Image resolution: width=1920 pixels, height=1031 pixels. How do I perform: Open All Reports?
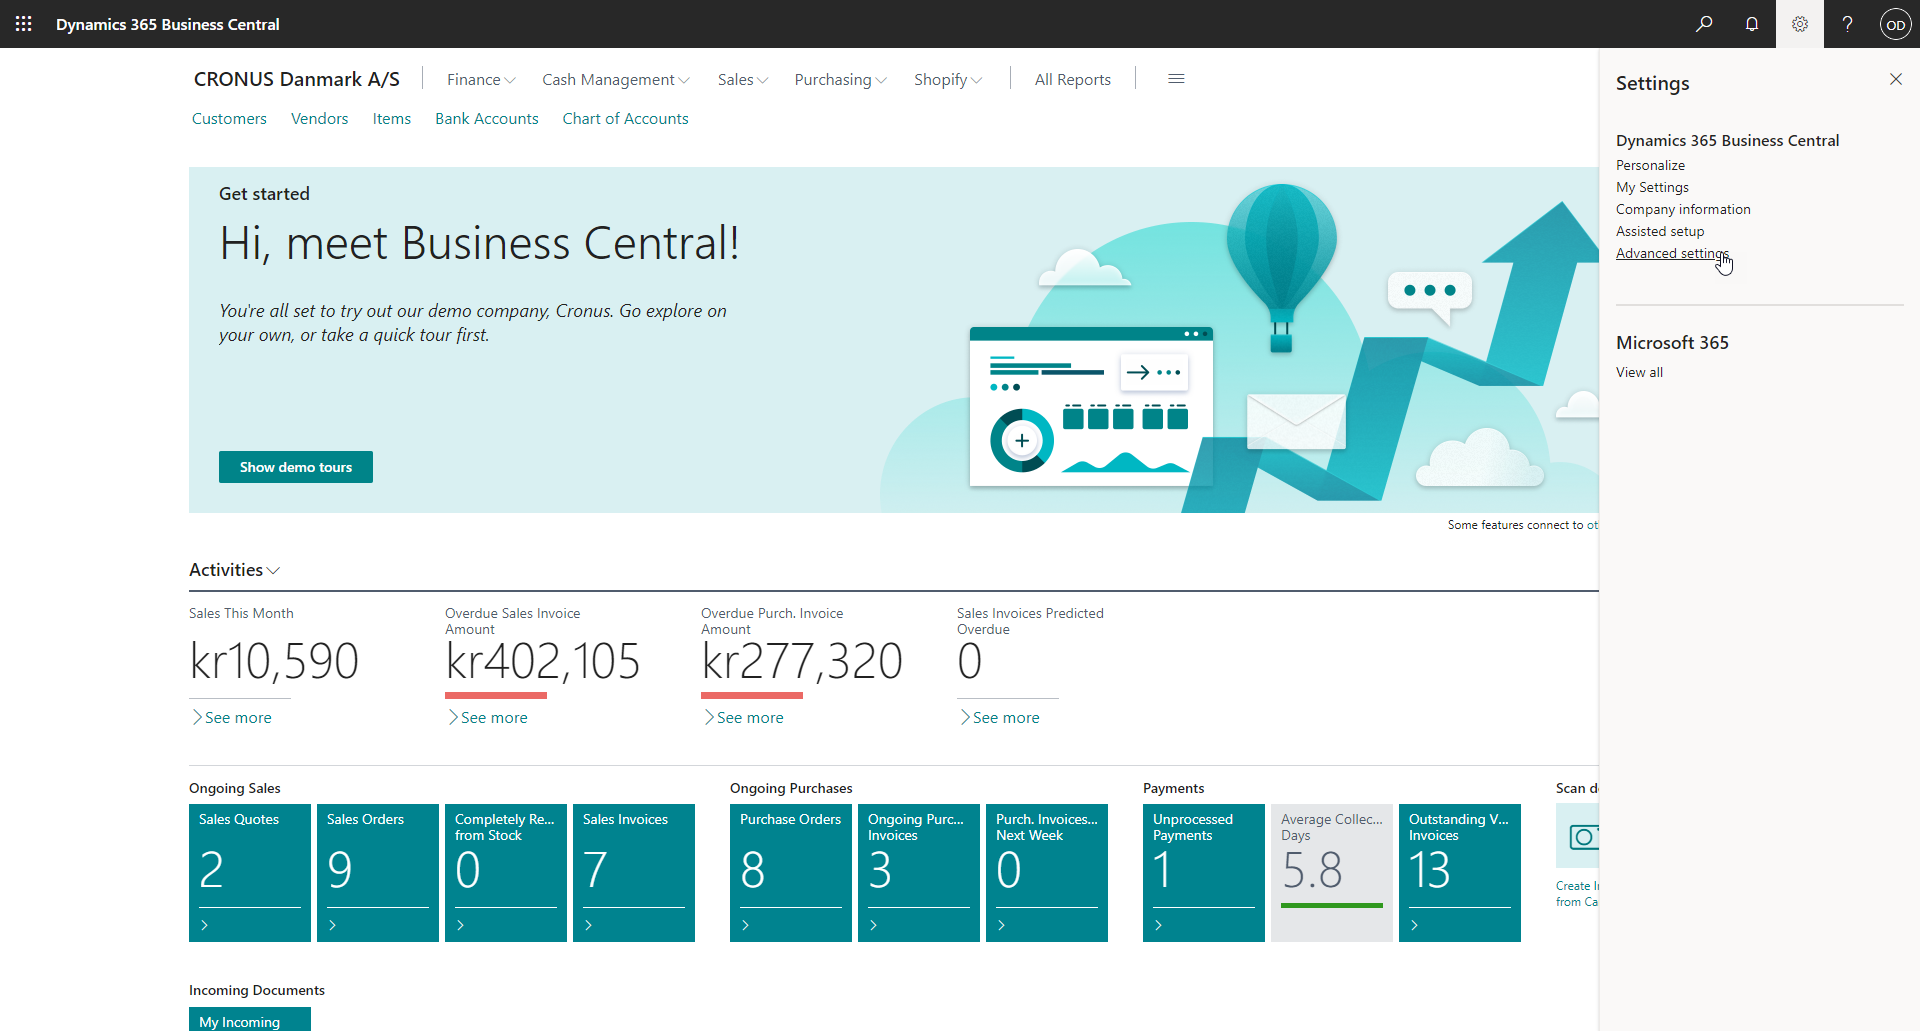point(1073,79)
